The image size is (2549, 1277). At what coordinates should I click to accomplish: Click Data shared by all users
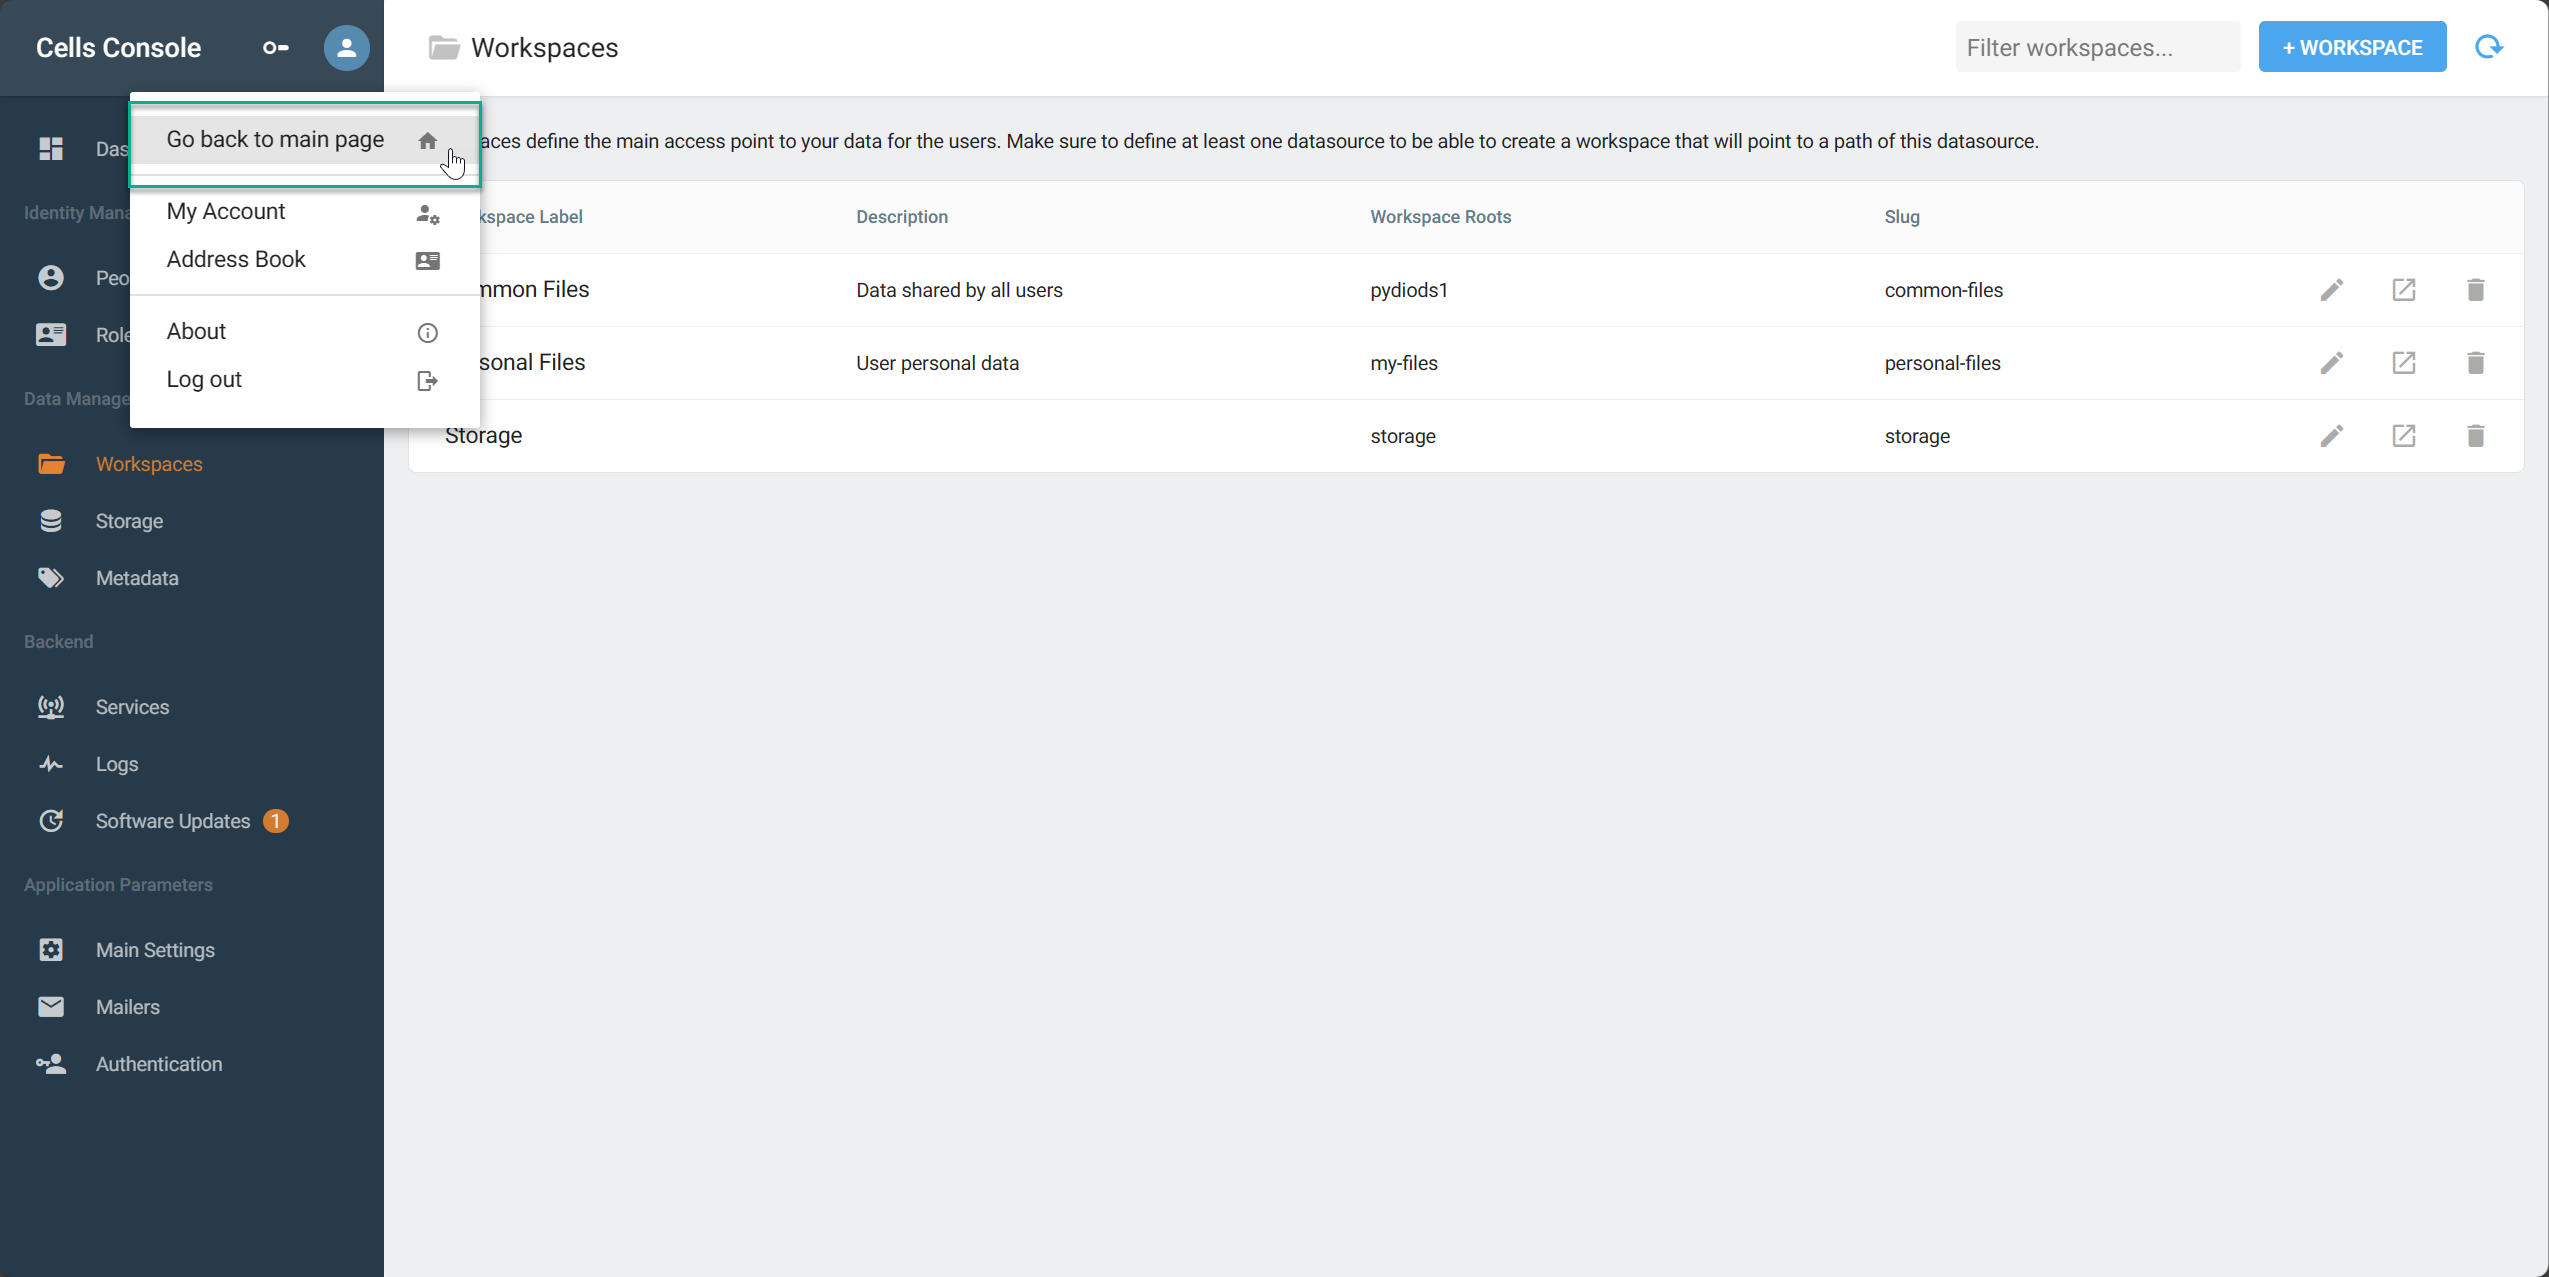point(959,290)
